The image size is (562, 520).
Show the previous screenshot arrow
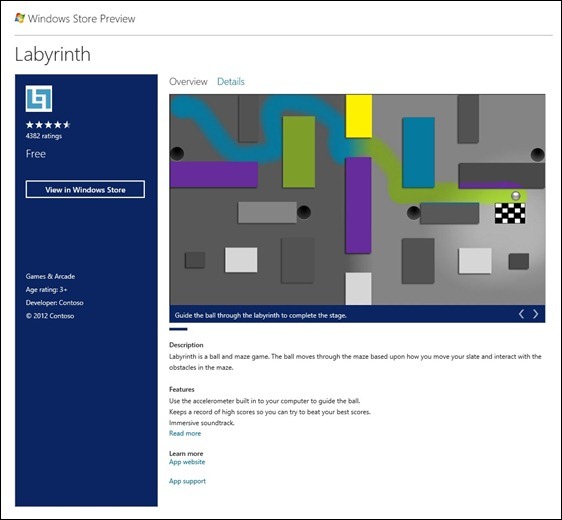tap(521, 314)
